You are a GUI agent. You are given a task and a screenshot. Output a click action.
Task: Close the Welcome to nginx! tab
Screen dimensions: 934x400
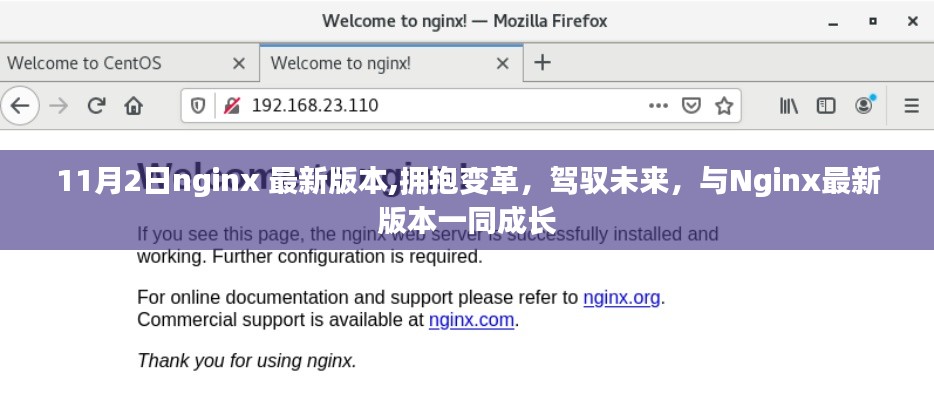[503, 63]
